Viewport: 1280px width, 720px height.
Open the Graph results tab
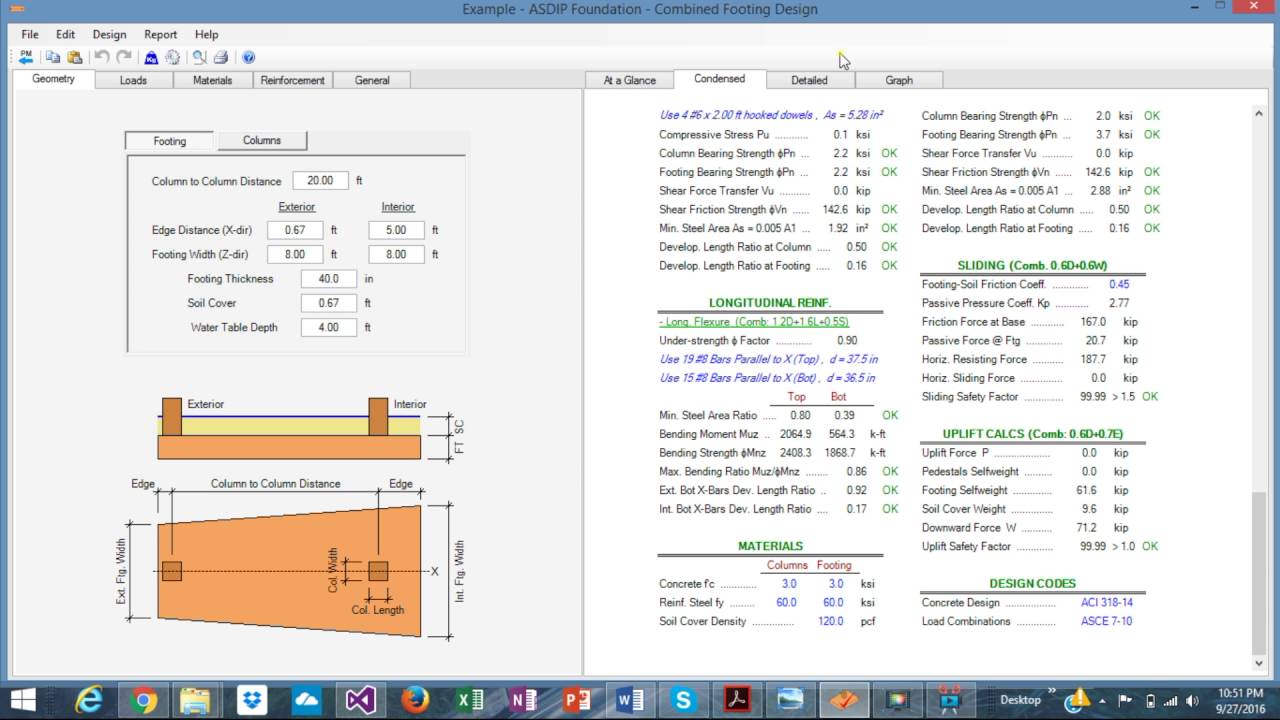click(x=899, y=80)
